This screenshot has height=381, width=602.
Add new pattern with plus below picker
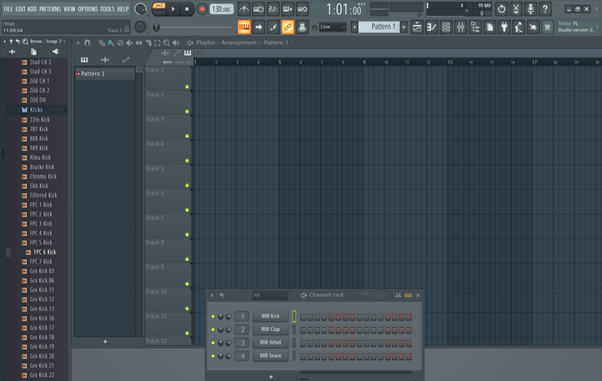click(x=105, y=341)
